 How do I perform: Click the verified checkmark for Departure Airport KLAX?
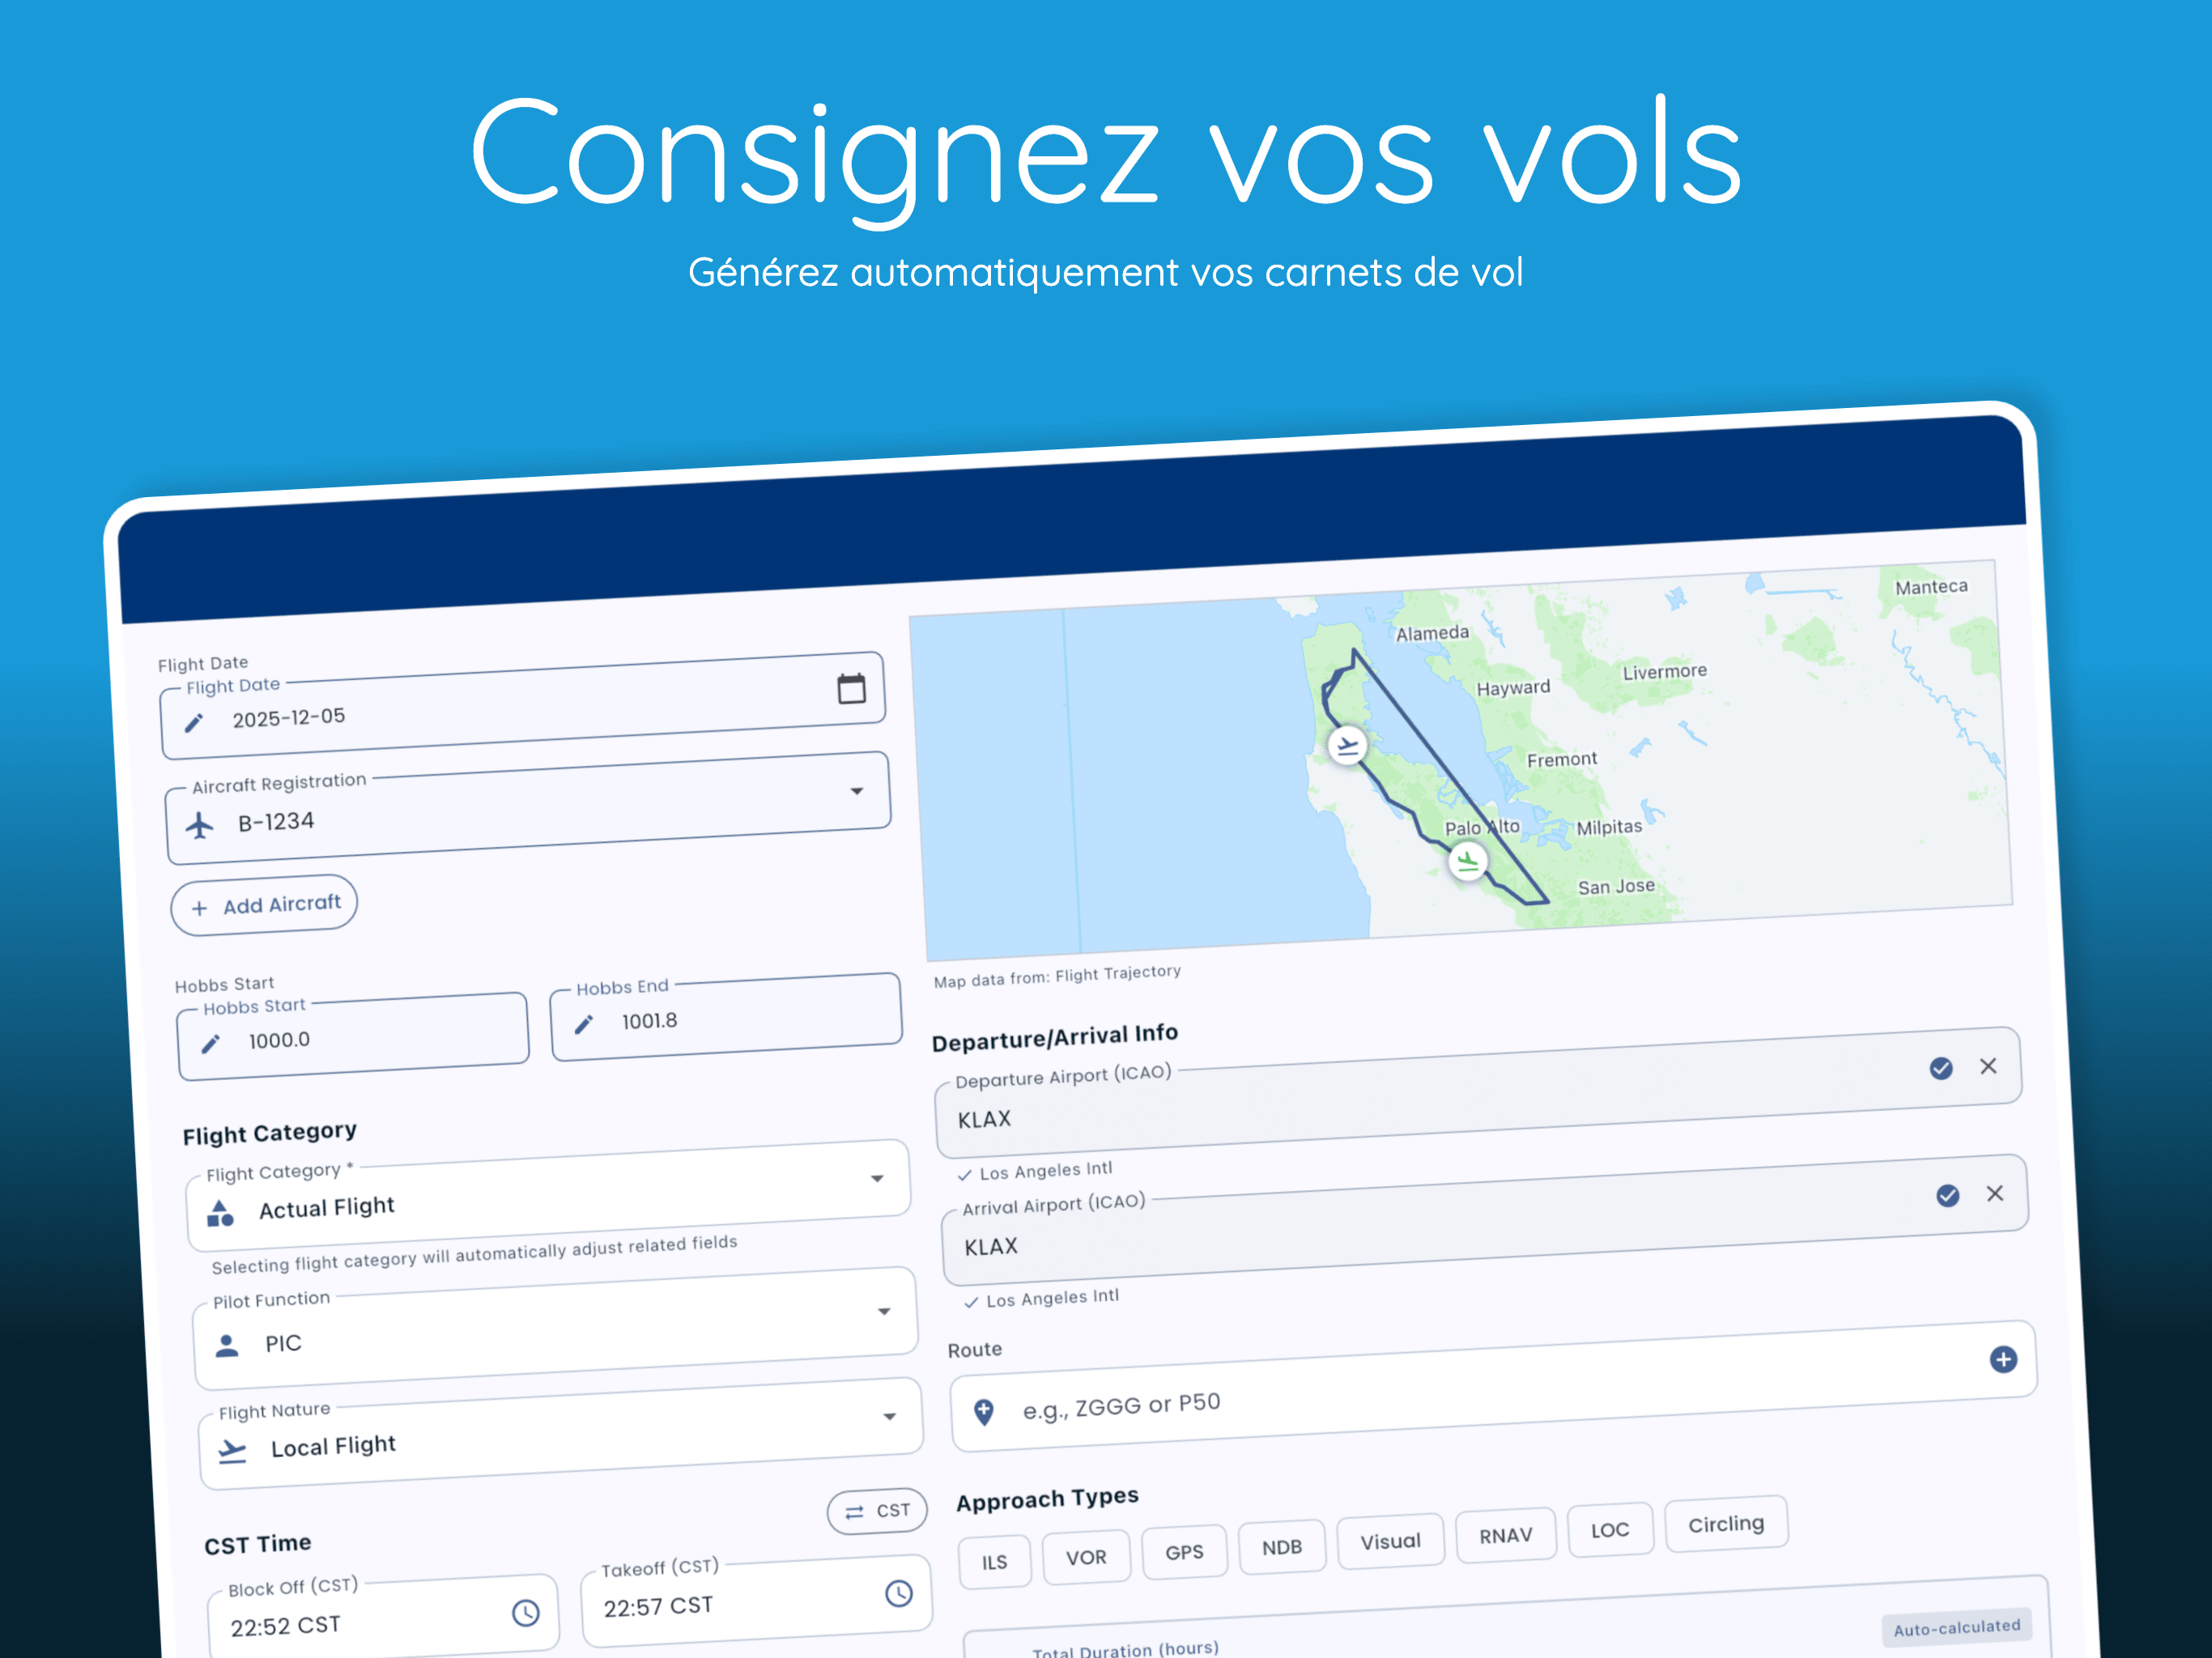[1941, 1068]
